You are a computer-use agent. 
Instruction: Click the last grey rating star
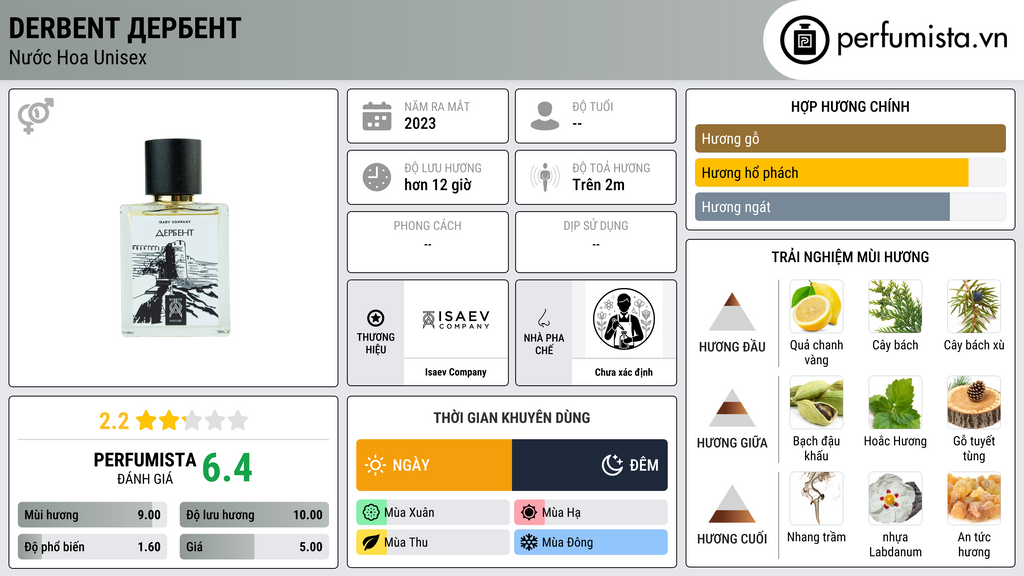[x=238, y=420]
